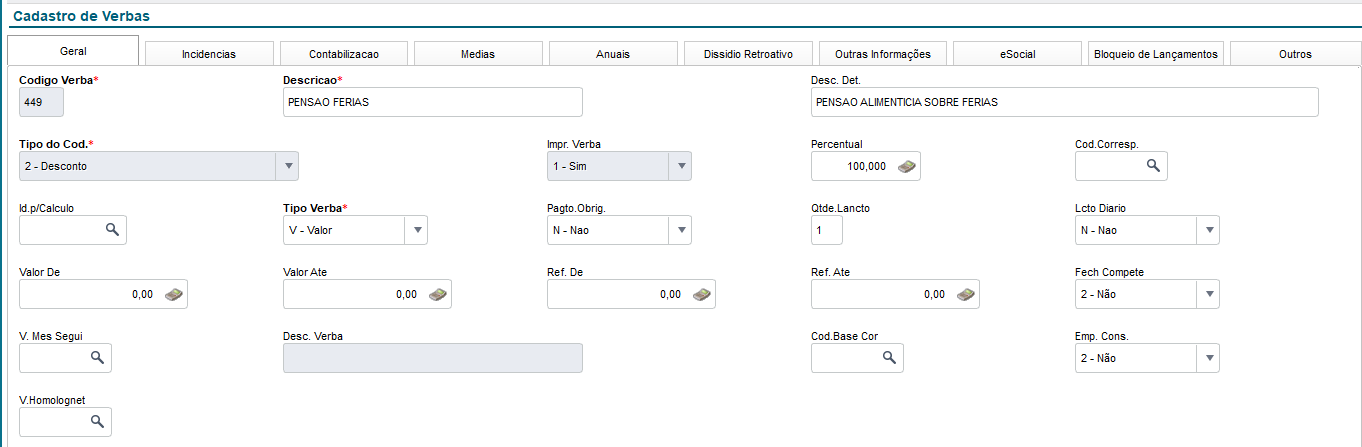
Task: Expand the Tipo do Cod. dropdown arrow
Action: (287, 166)
